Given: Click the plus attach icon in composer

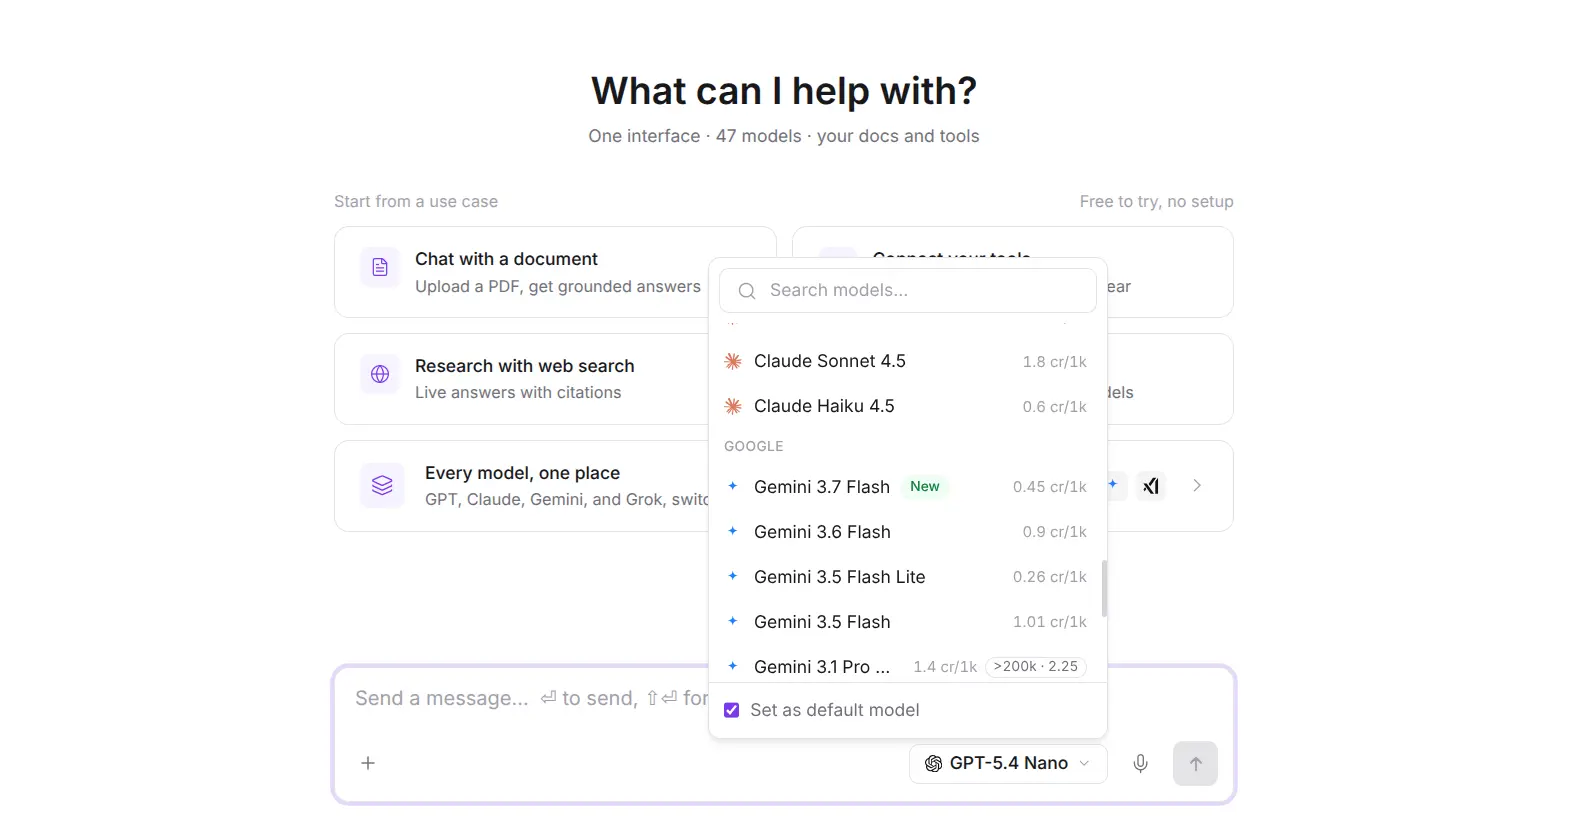Looking at the screenshot, I should (x=368, y=763).
